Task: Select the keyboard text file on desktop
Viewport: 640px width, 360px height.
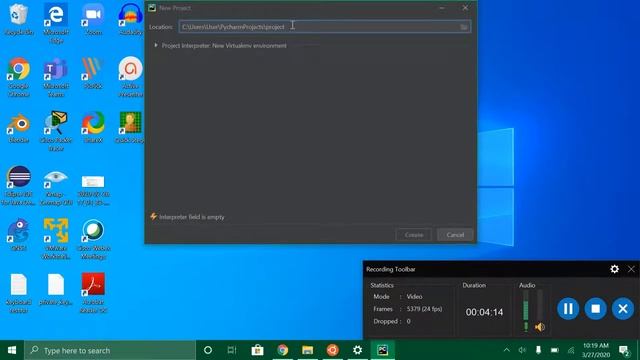Action: [18, 293]
